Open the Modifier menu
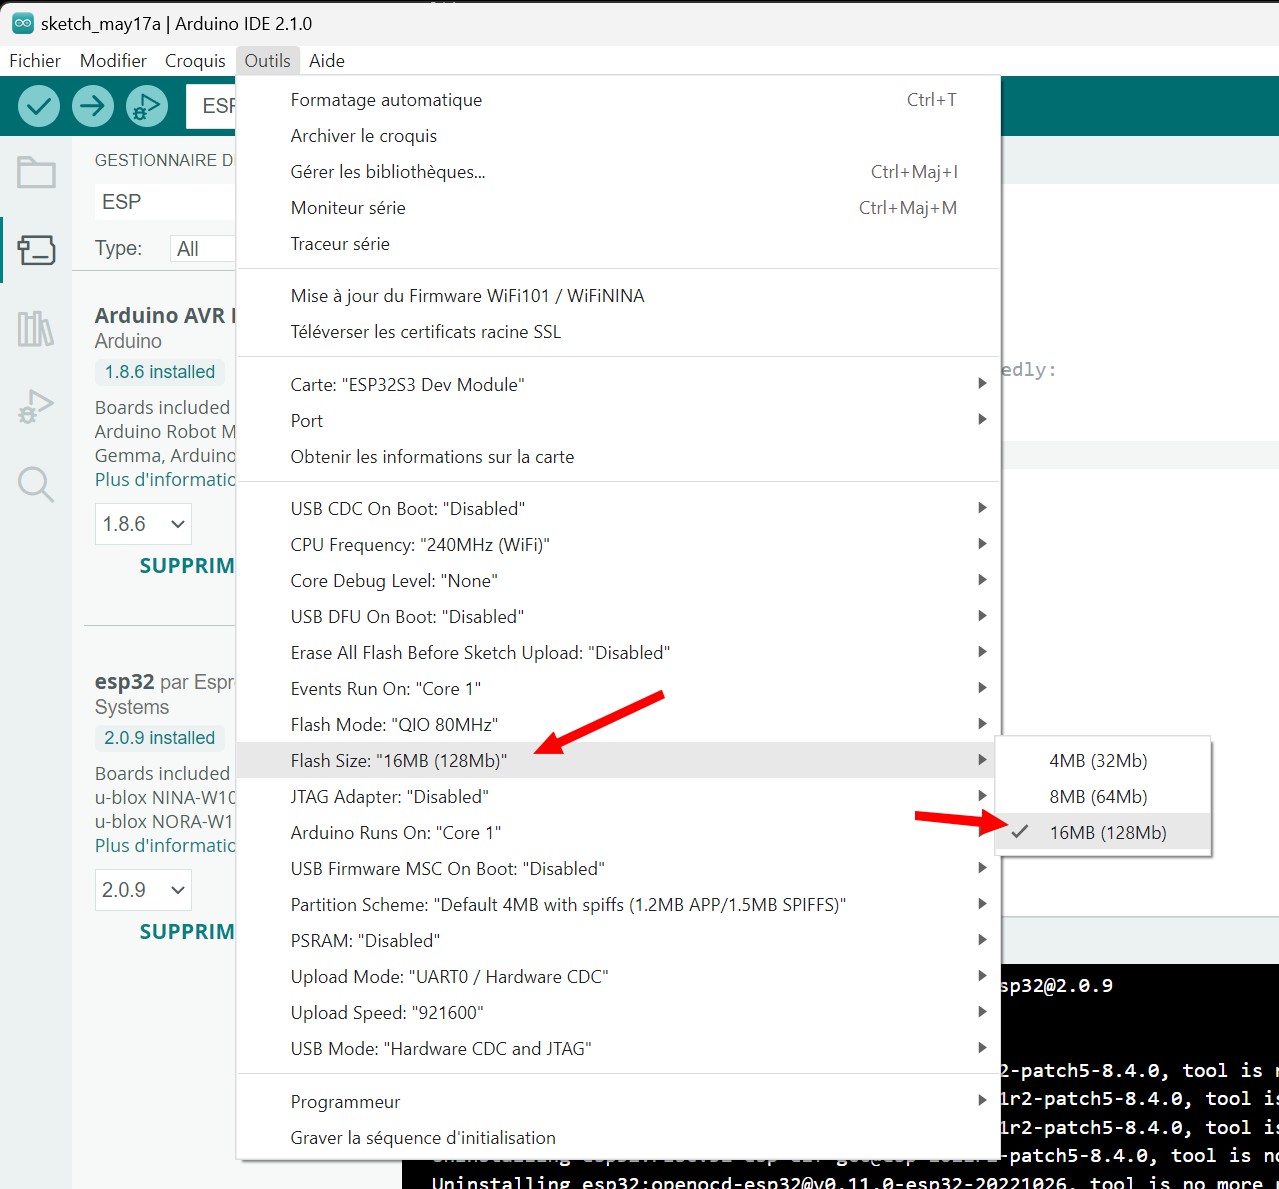This screenshot has width=1279, height=1189. 113,61
